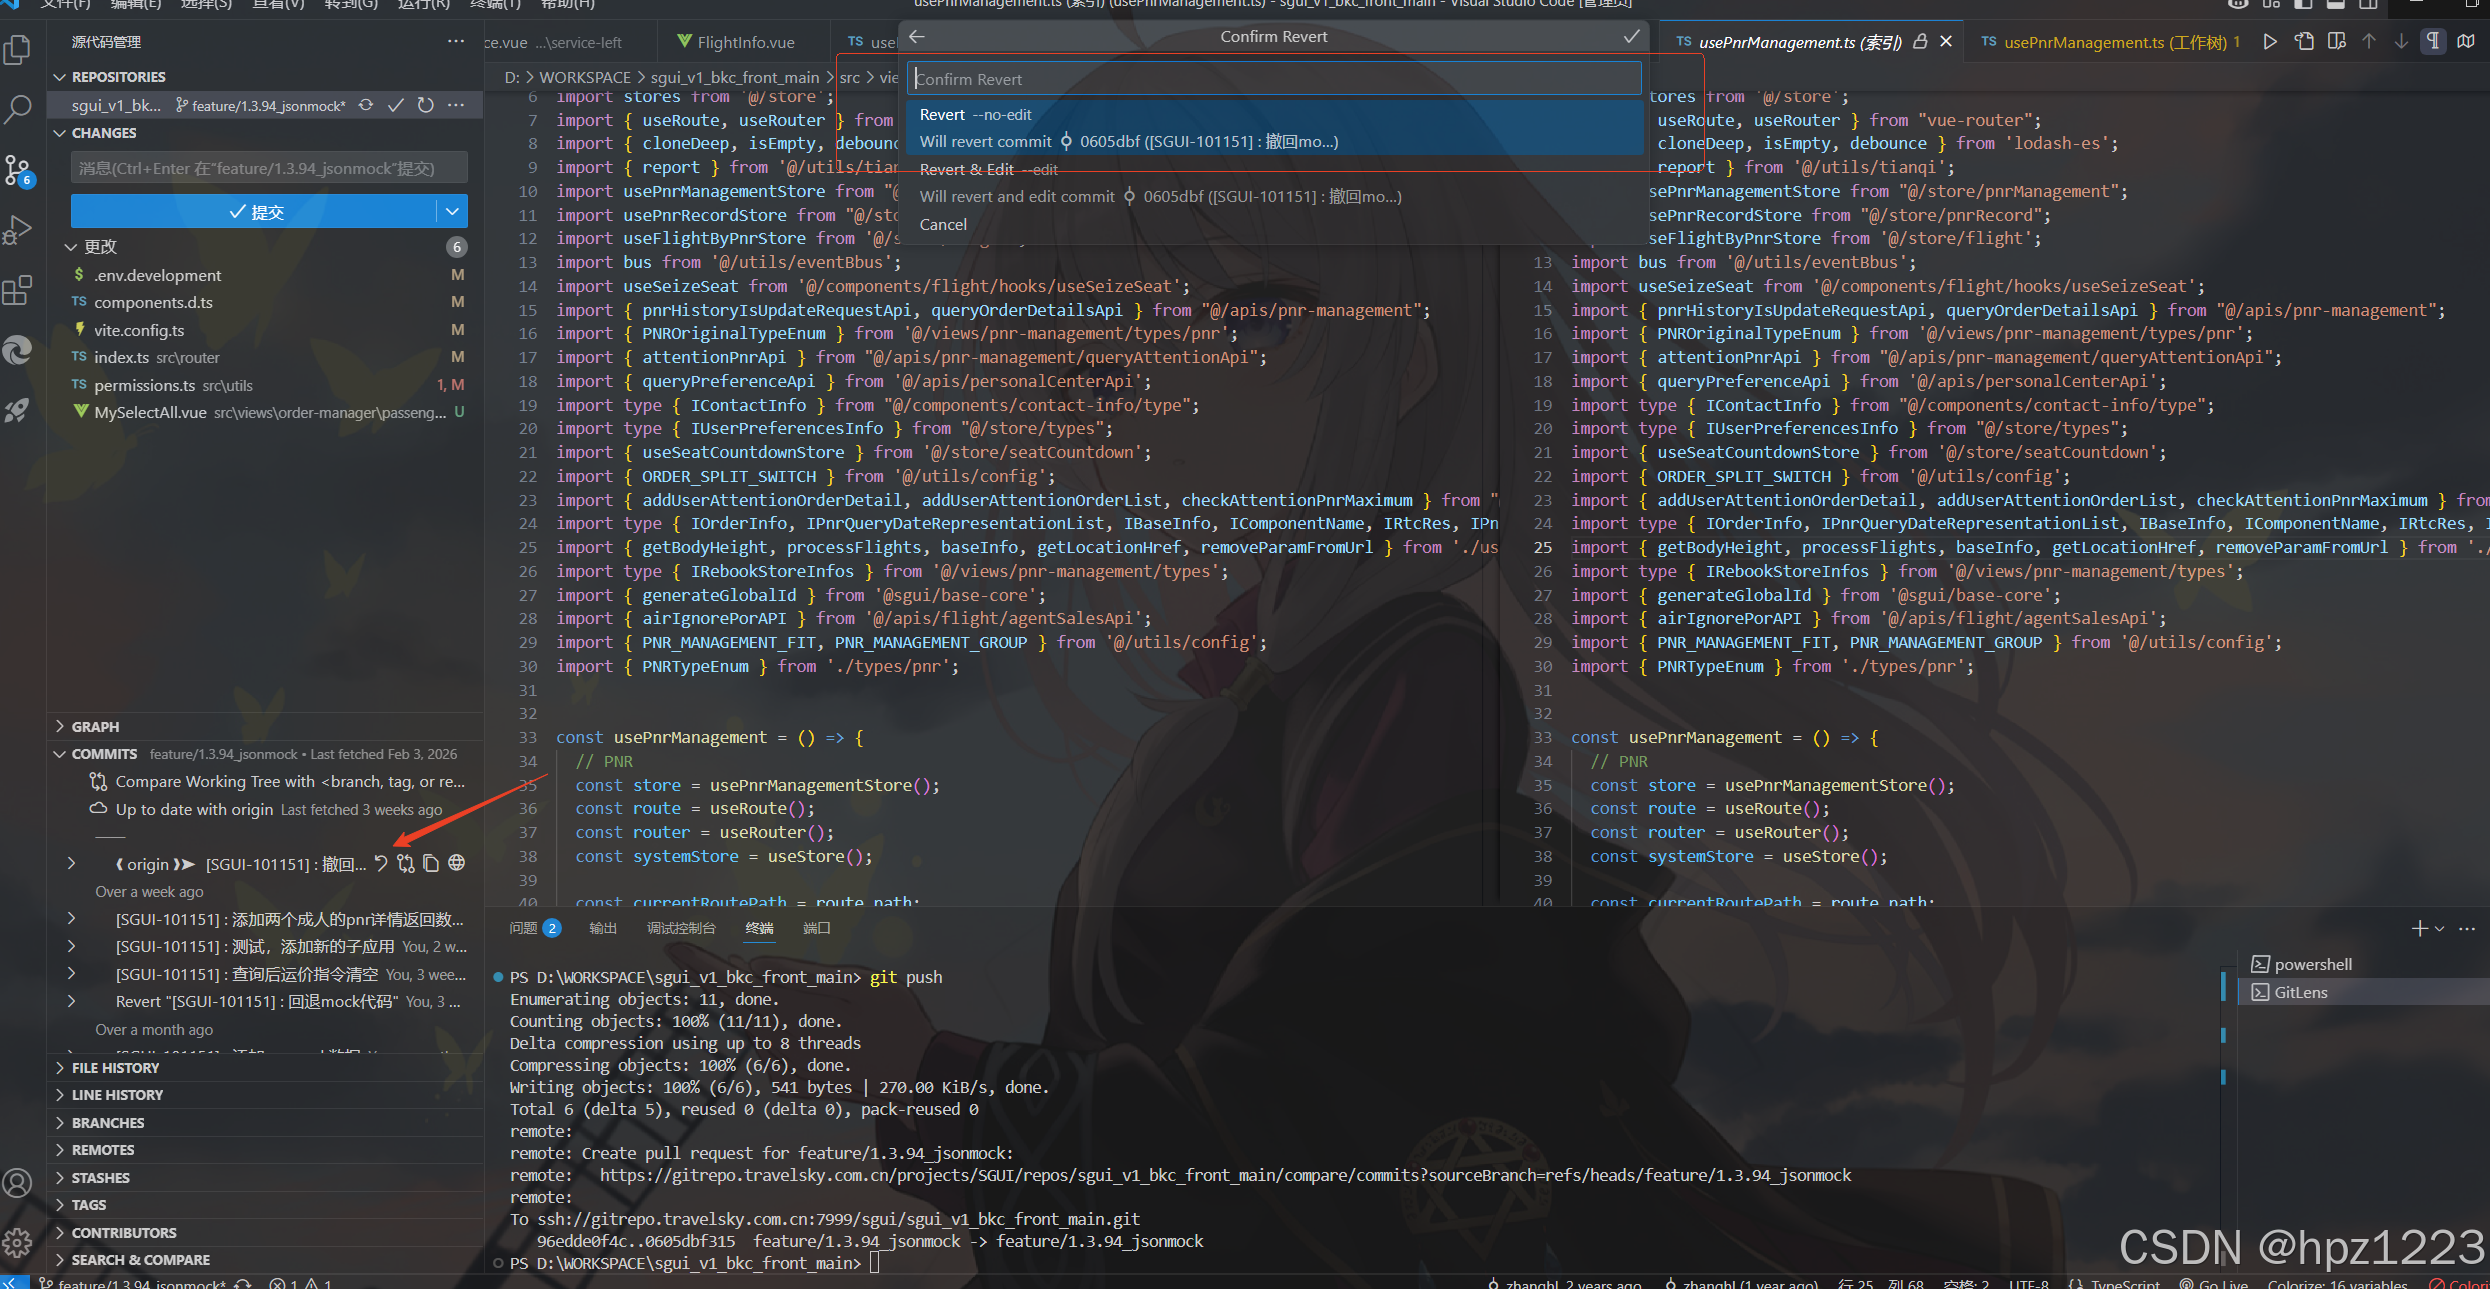The height and width of the screenshot is (1289, 2490).
Task: Click Up to date with origin row
Action: [x=266, y=809]
